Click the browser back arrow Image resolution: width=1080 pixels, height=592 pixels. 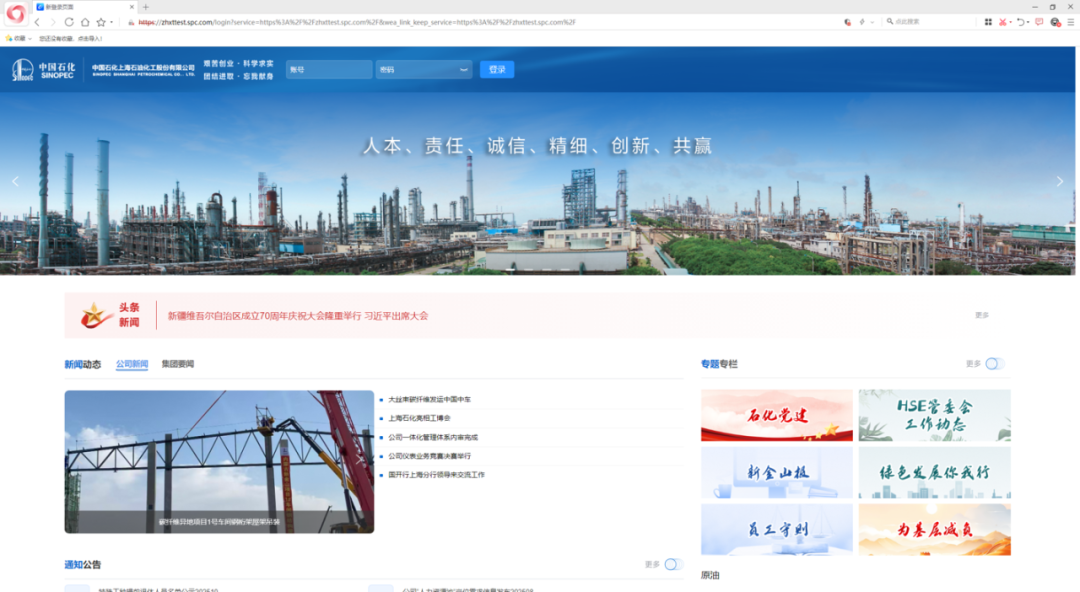(38, 22)
